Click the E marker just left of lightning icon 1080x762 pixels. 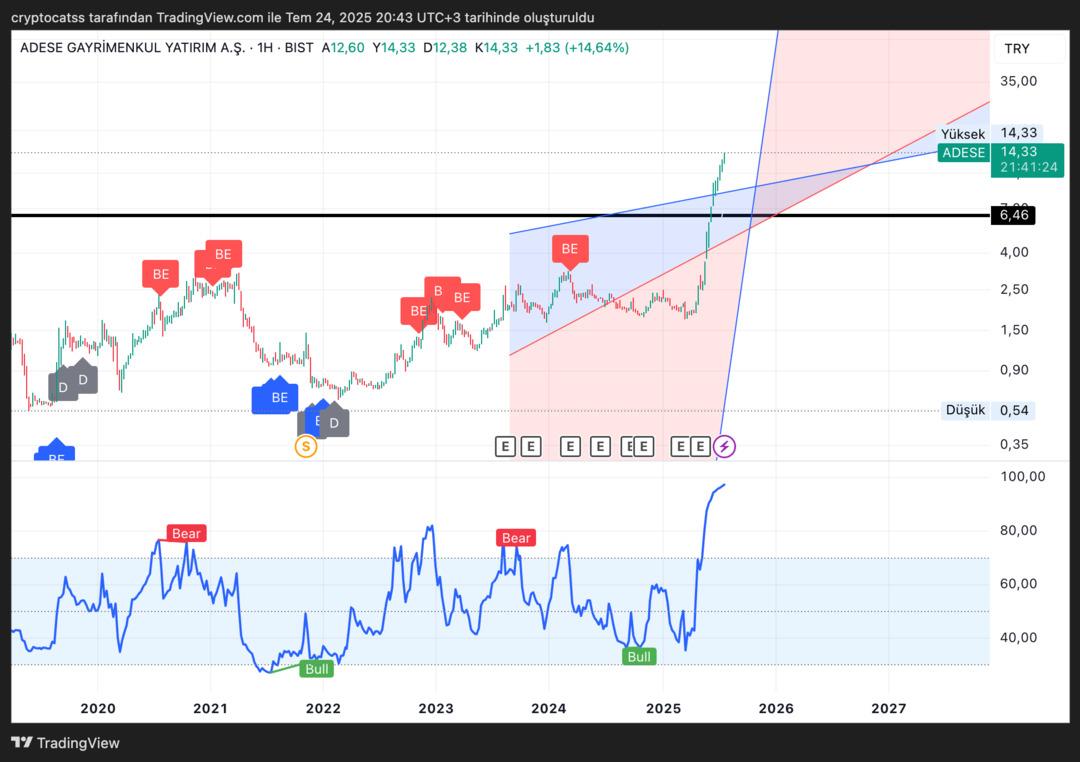tap(700, 446)
